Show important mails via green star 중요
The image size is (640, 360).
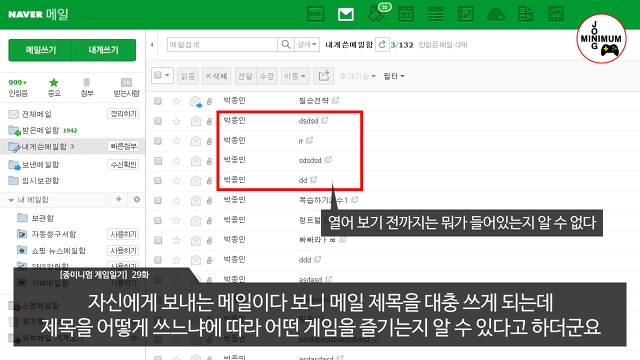tap(54, 87)
